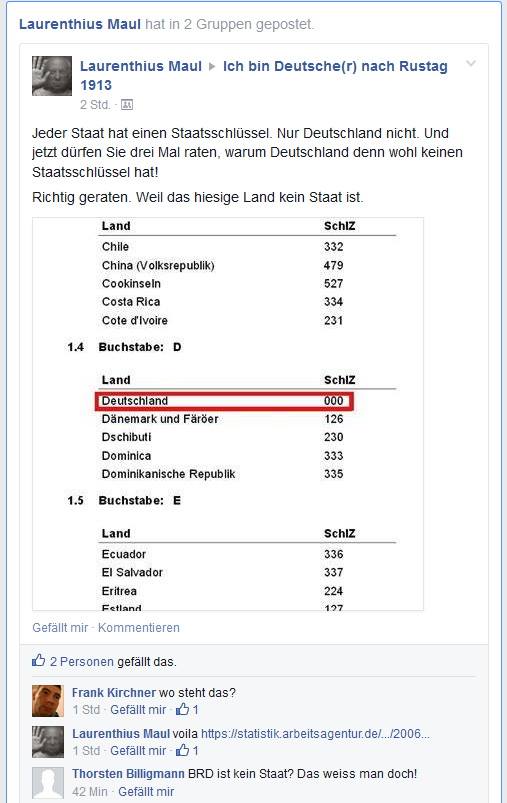The height and width of the screenshot is (803, 507).
Task: Open Frank Kirchner's profile from comment
Action: click(114, 692)
